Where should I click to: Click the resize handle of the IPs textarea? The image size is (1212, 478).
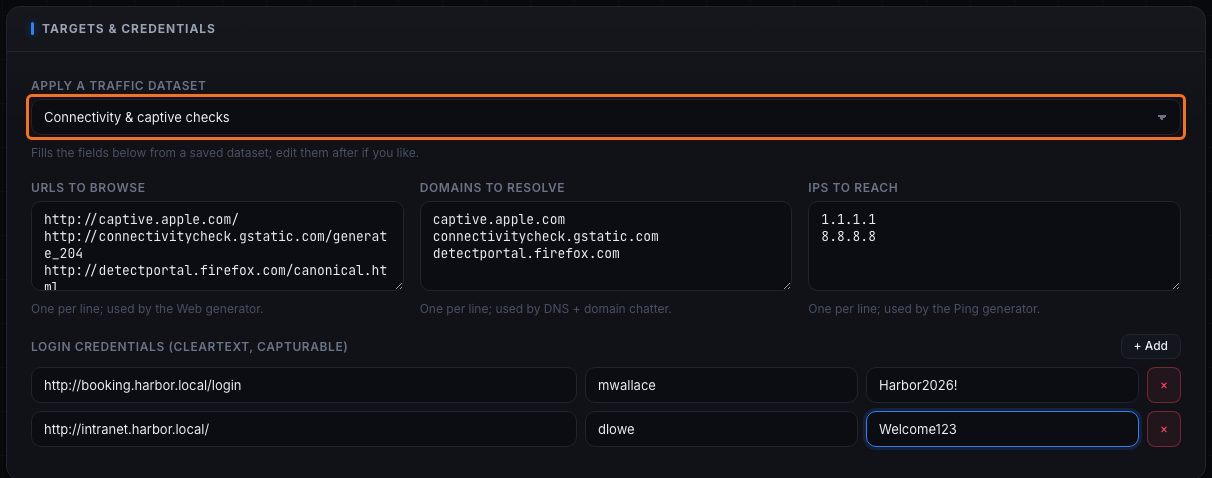[x=1175, y=285]
